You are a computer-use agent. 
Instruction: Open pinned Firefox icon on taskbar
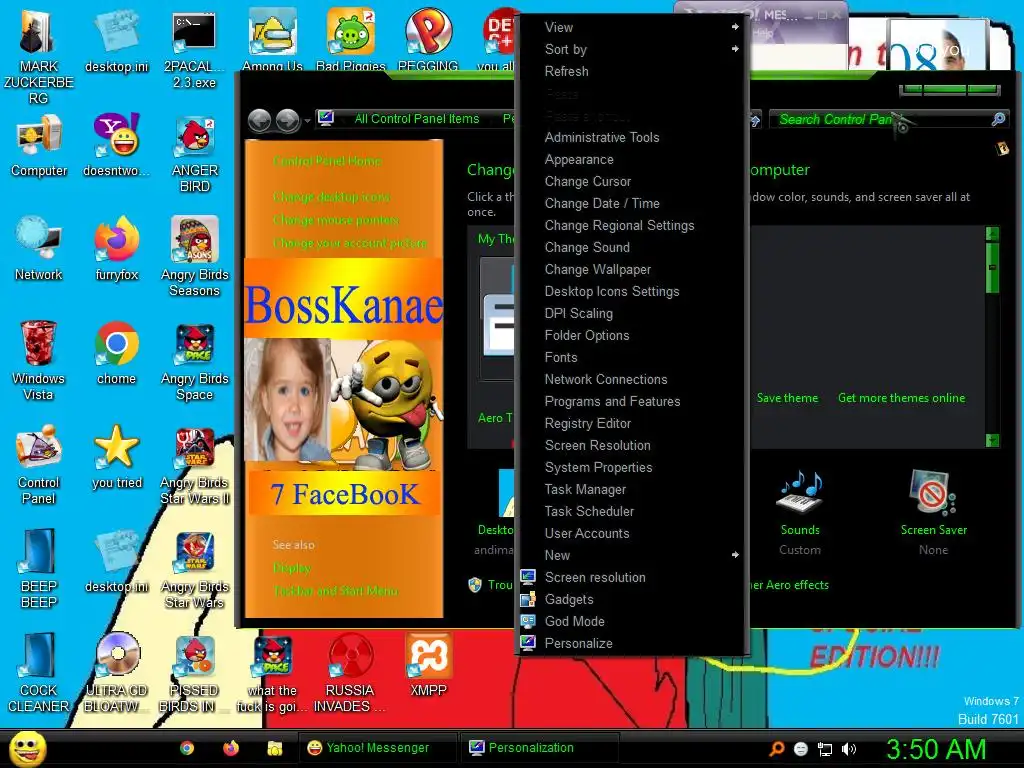pyautogui.click(x=231, y=748)
